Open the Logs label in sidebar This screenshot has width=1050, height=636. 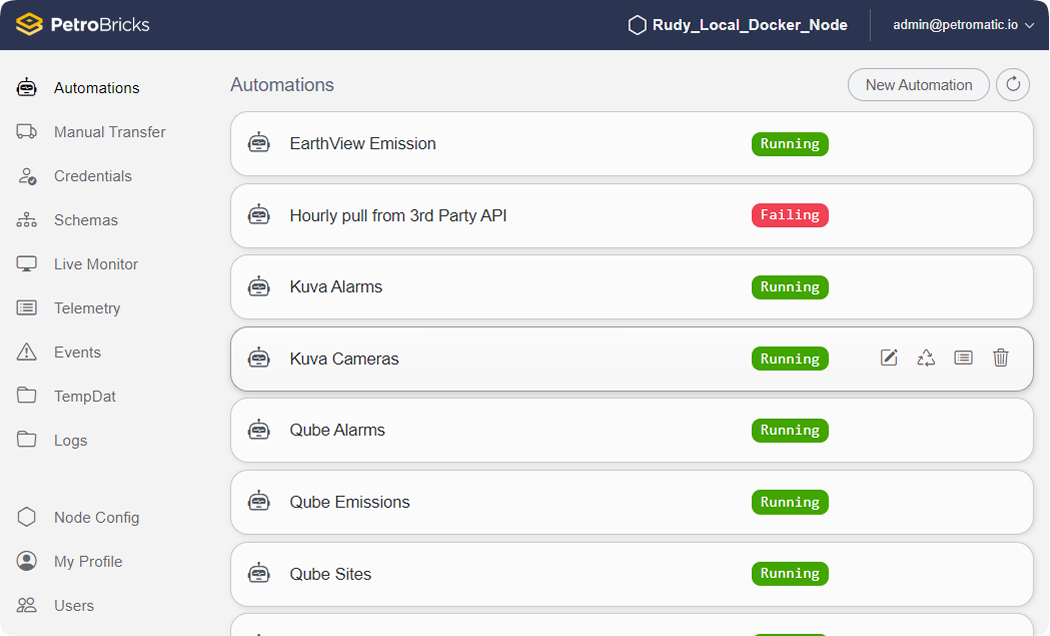[71, 441]
